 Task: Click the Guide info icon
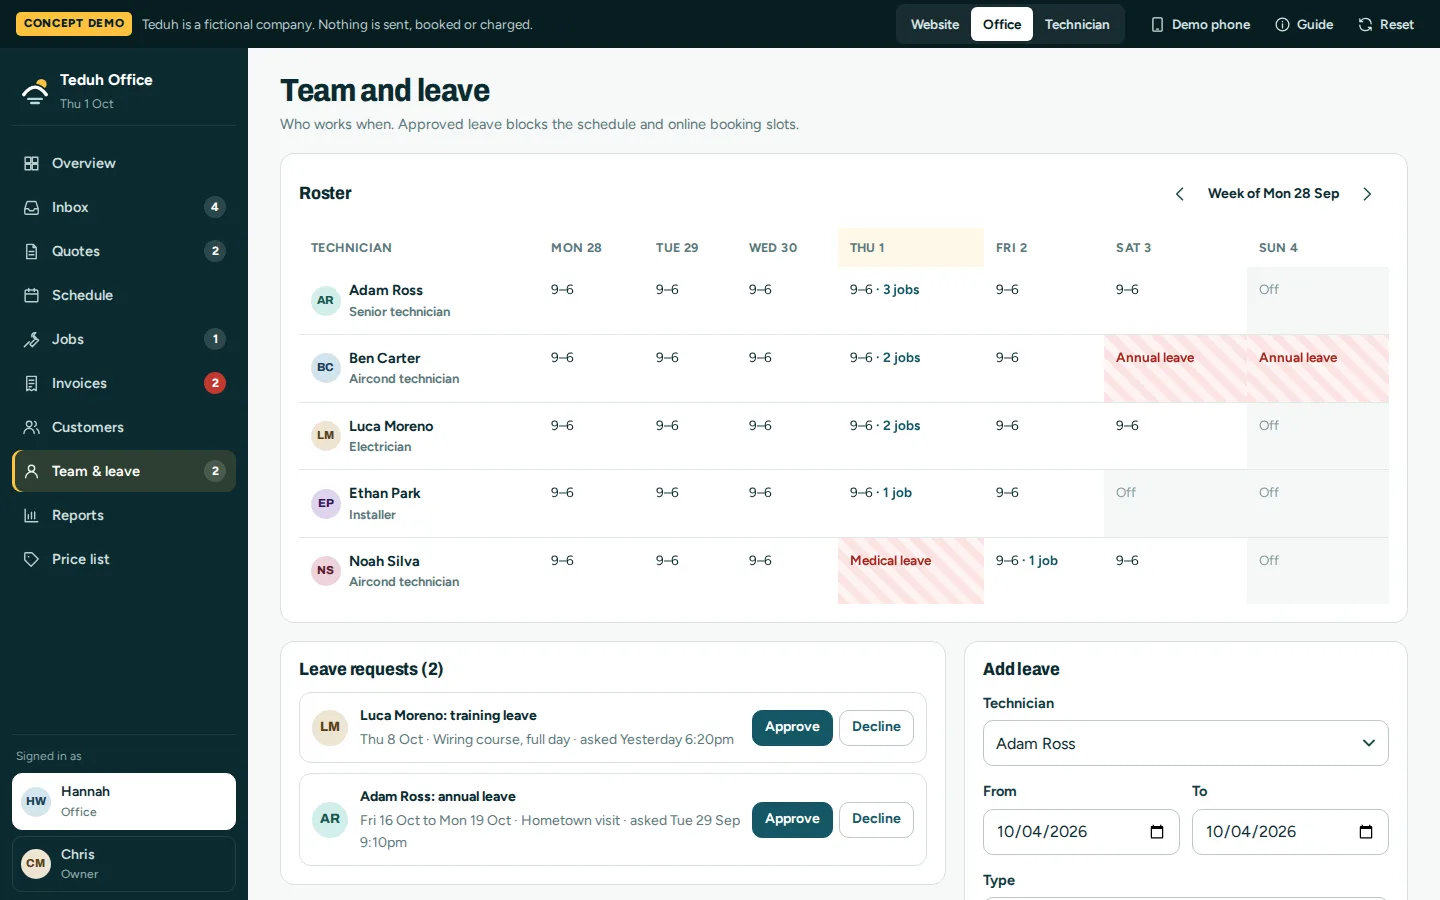1282,24
